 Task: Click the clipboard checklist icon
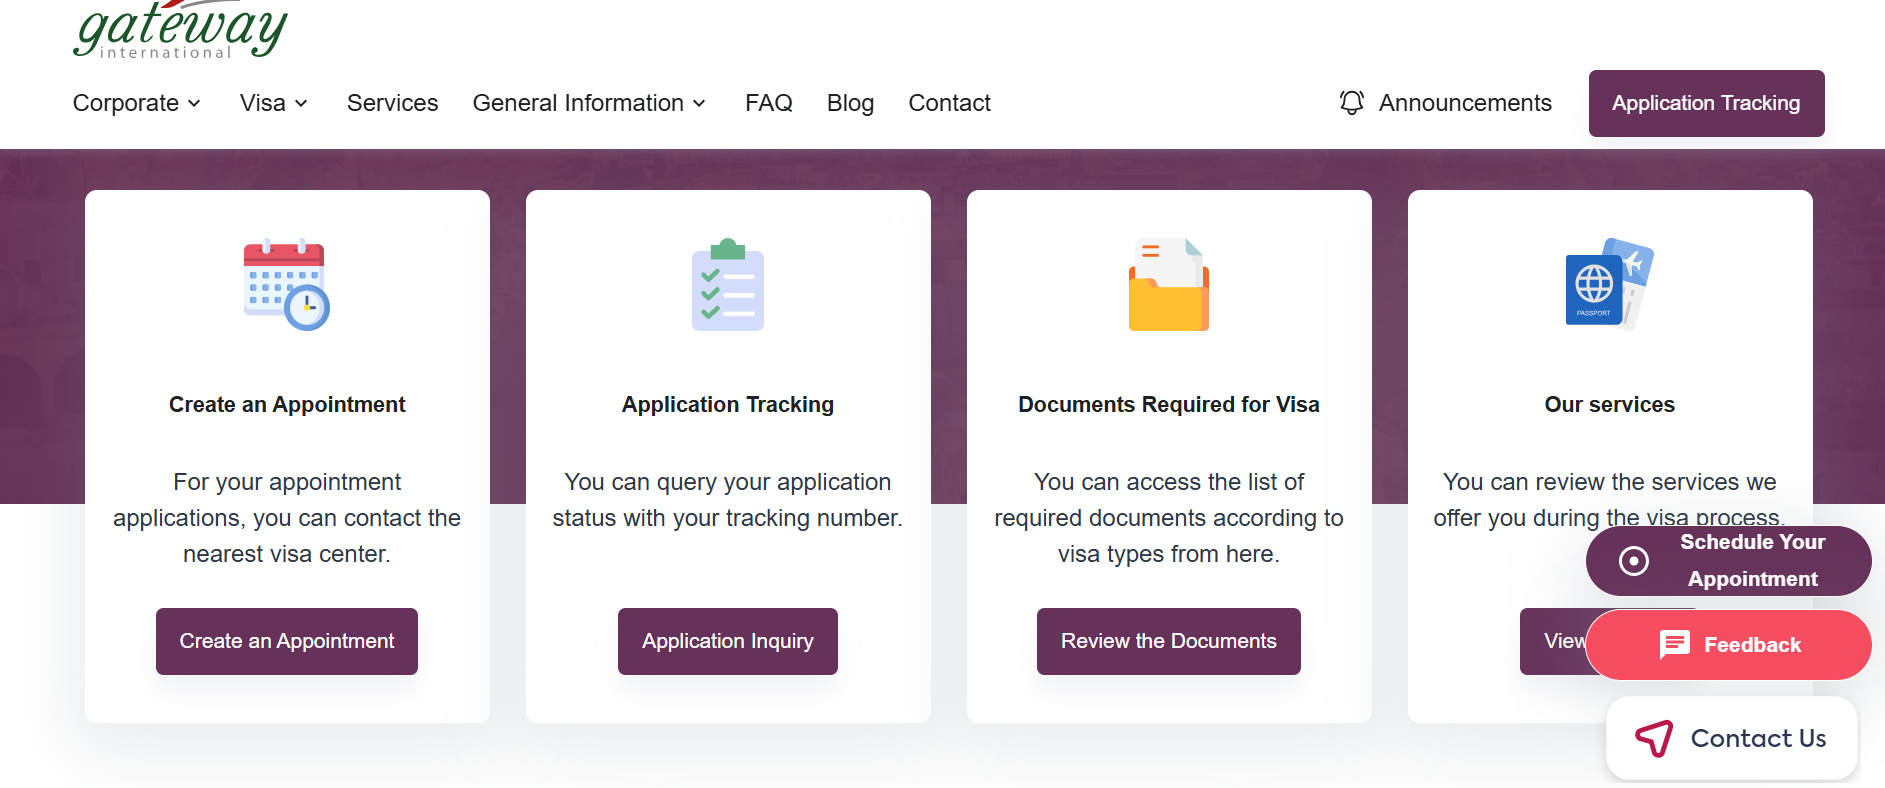tap(727, 285)
